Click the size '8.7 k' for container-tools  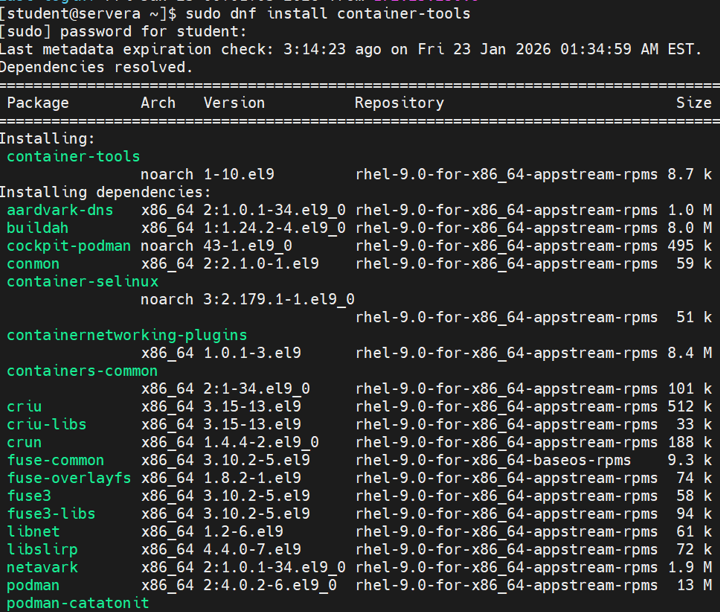pos(689,174)
